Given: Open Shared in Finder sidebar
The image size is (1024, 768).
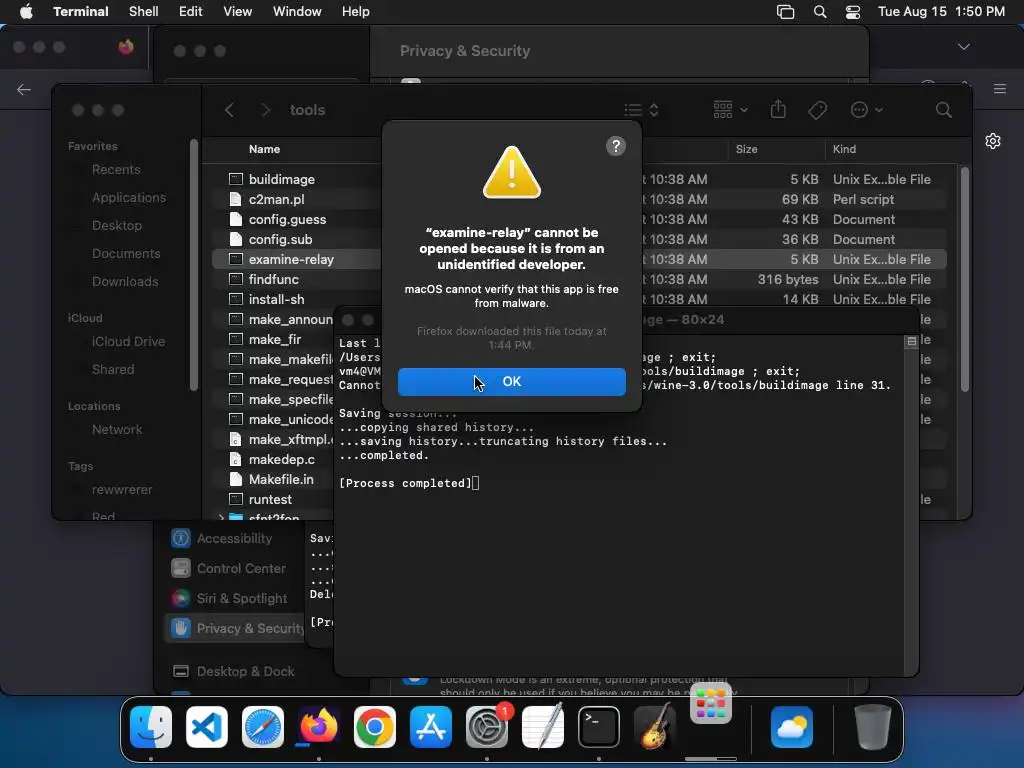Looking at the screenshot, I should [x=112, y=370].
